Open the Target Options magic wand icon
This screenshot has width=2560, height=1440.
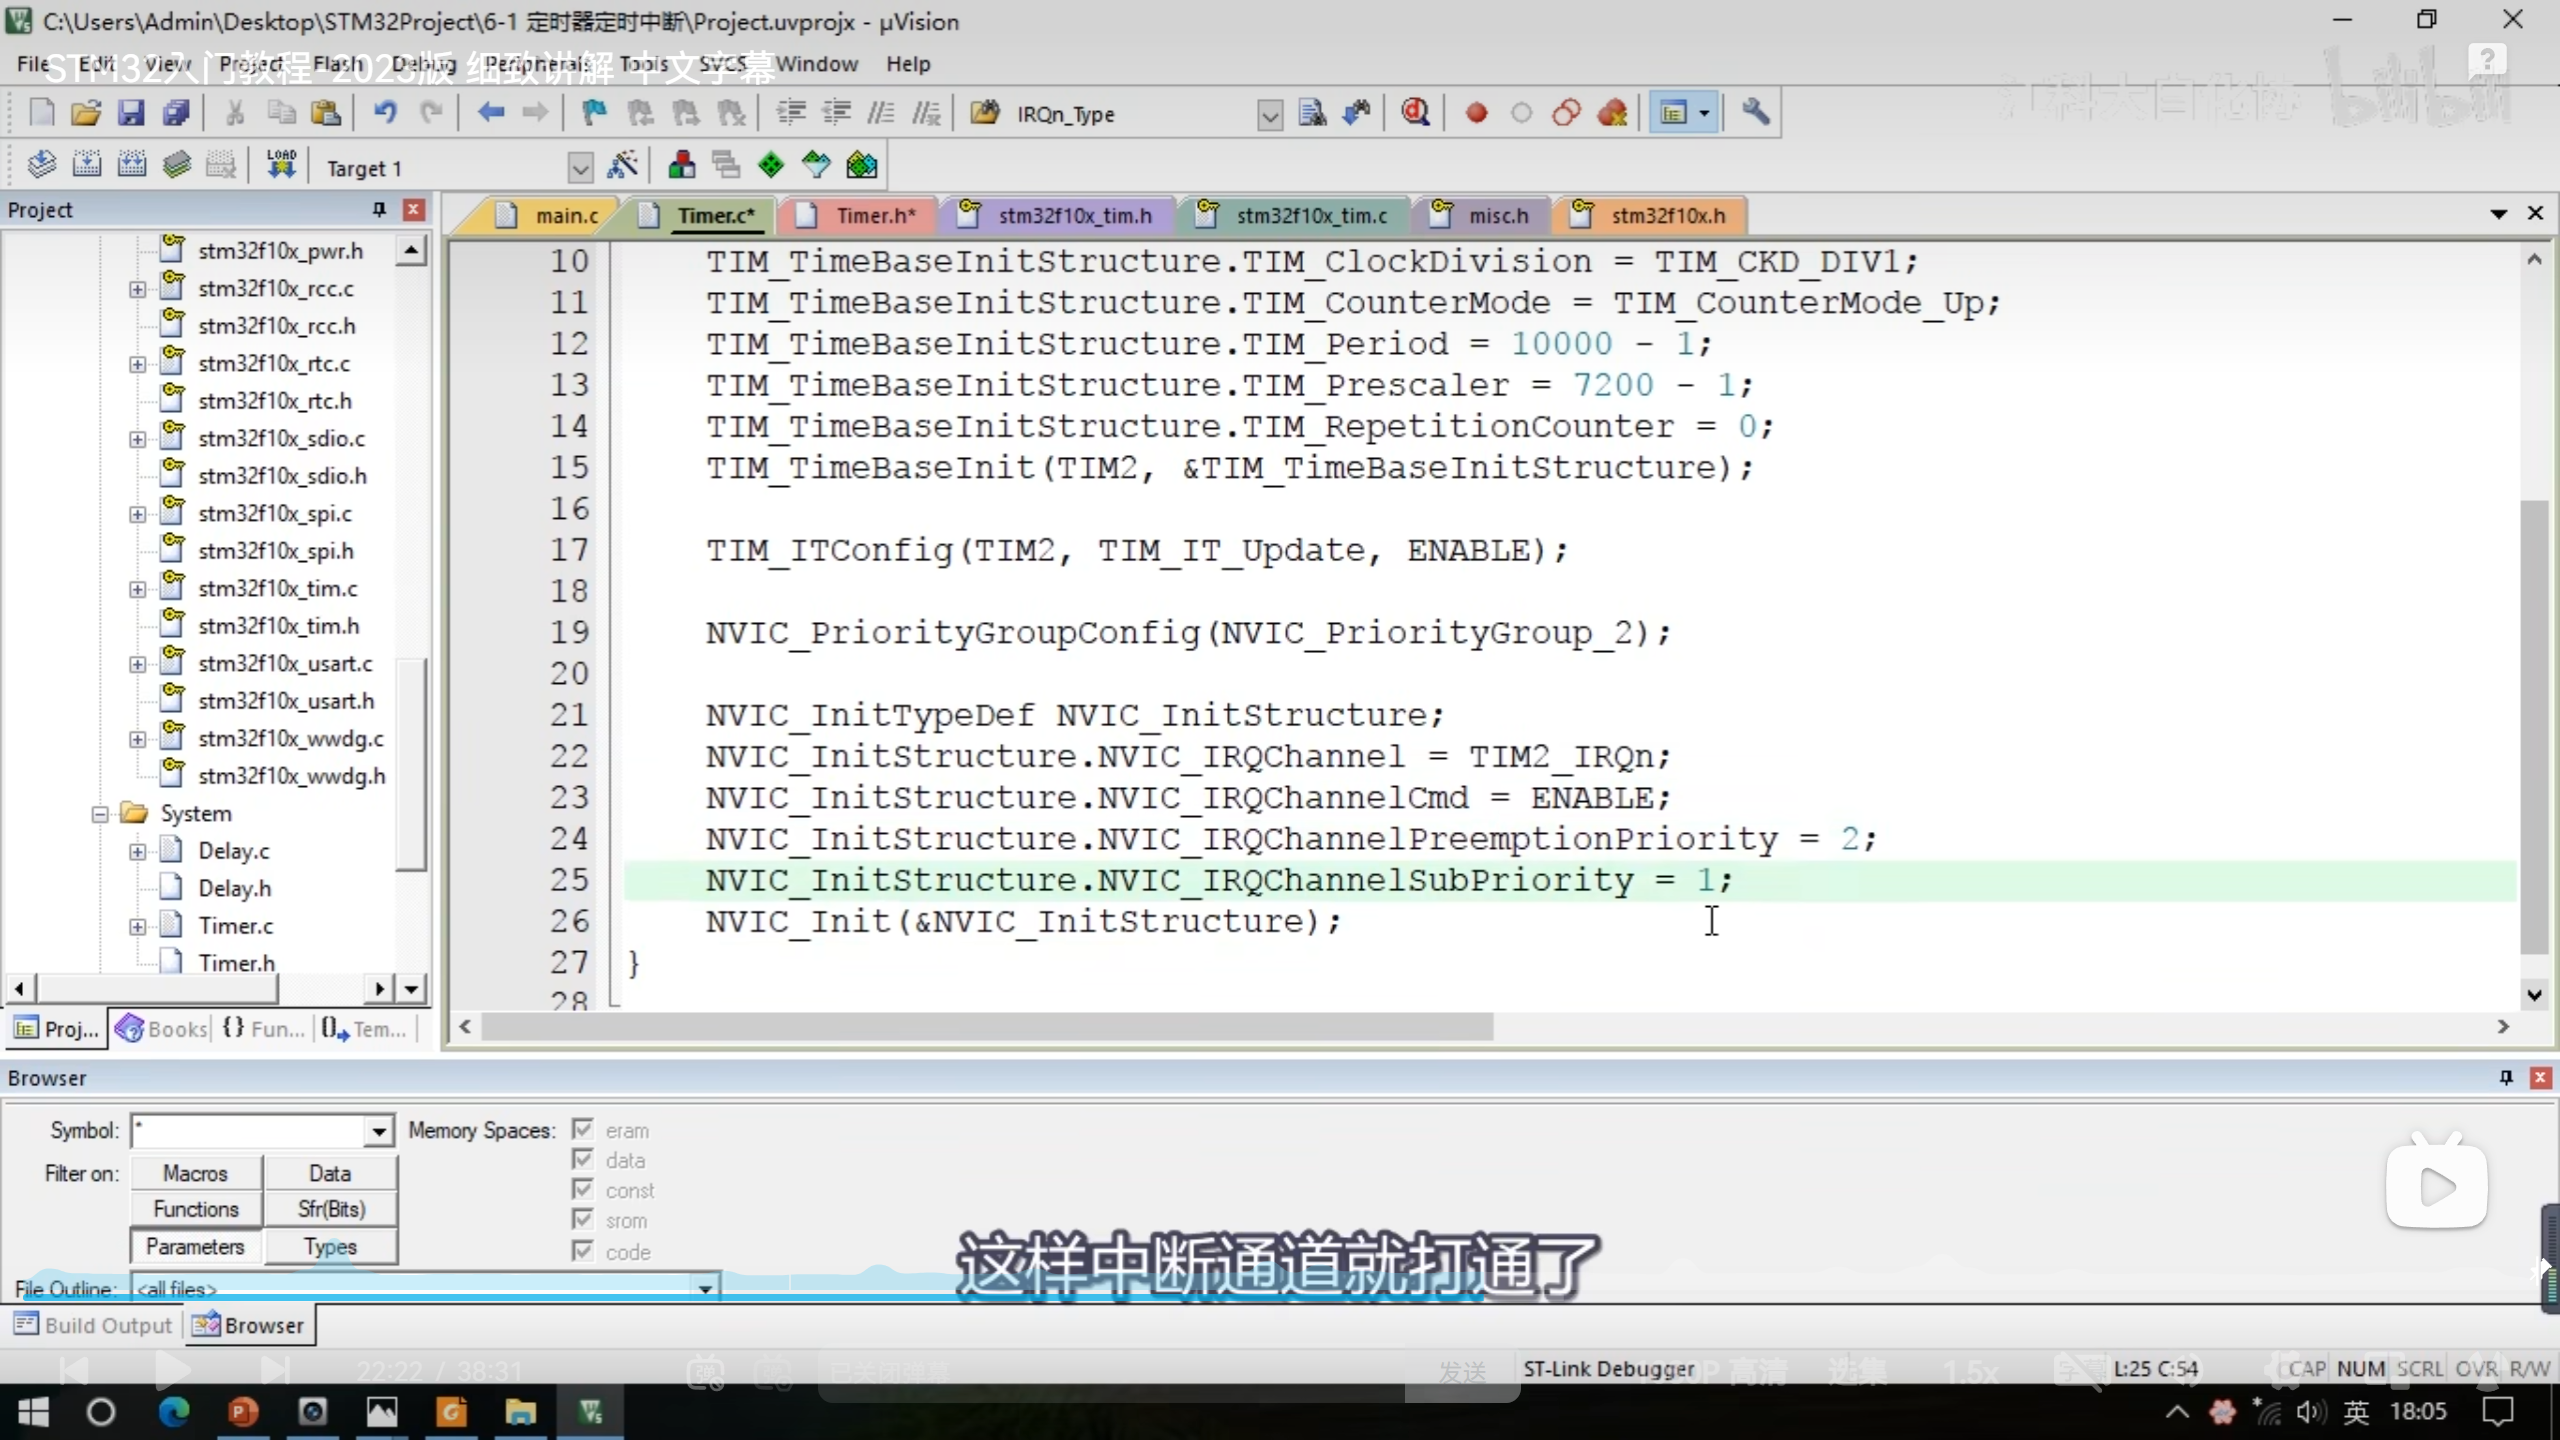point(622,165)
